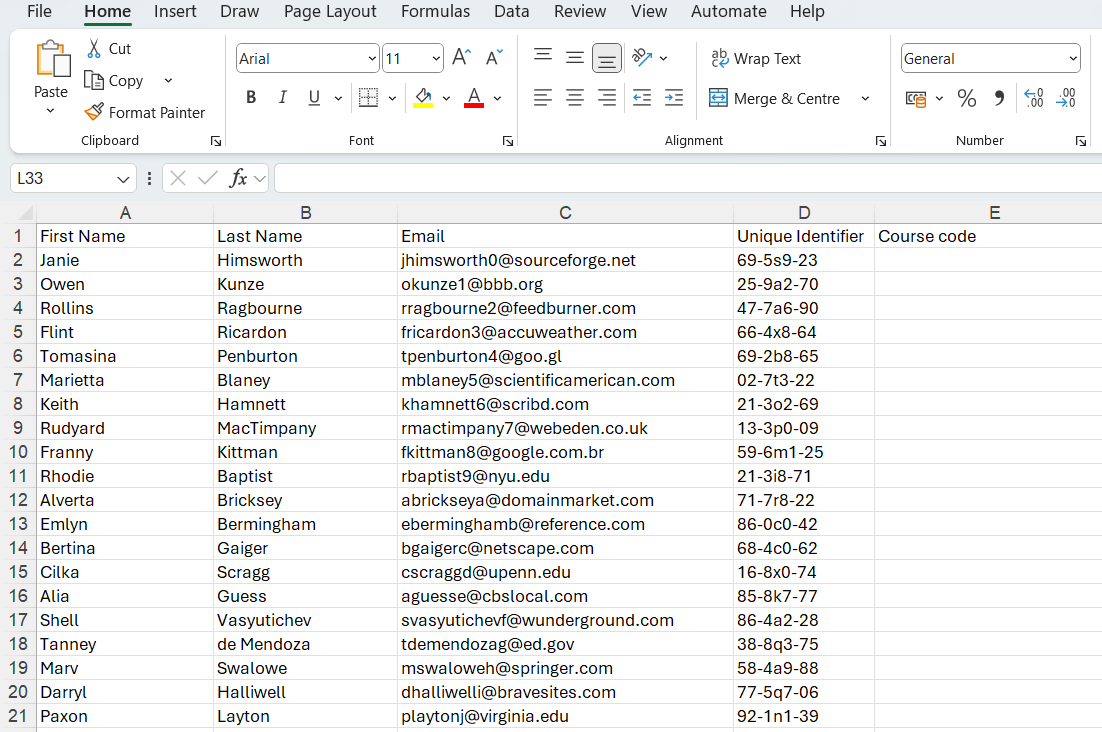
Task: Expand the borders dropdown arrow
Action: point(392,98)
